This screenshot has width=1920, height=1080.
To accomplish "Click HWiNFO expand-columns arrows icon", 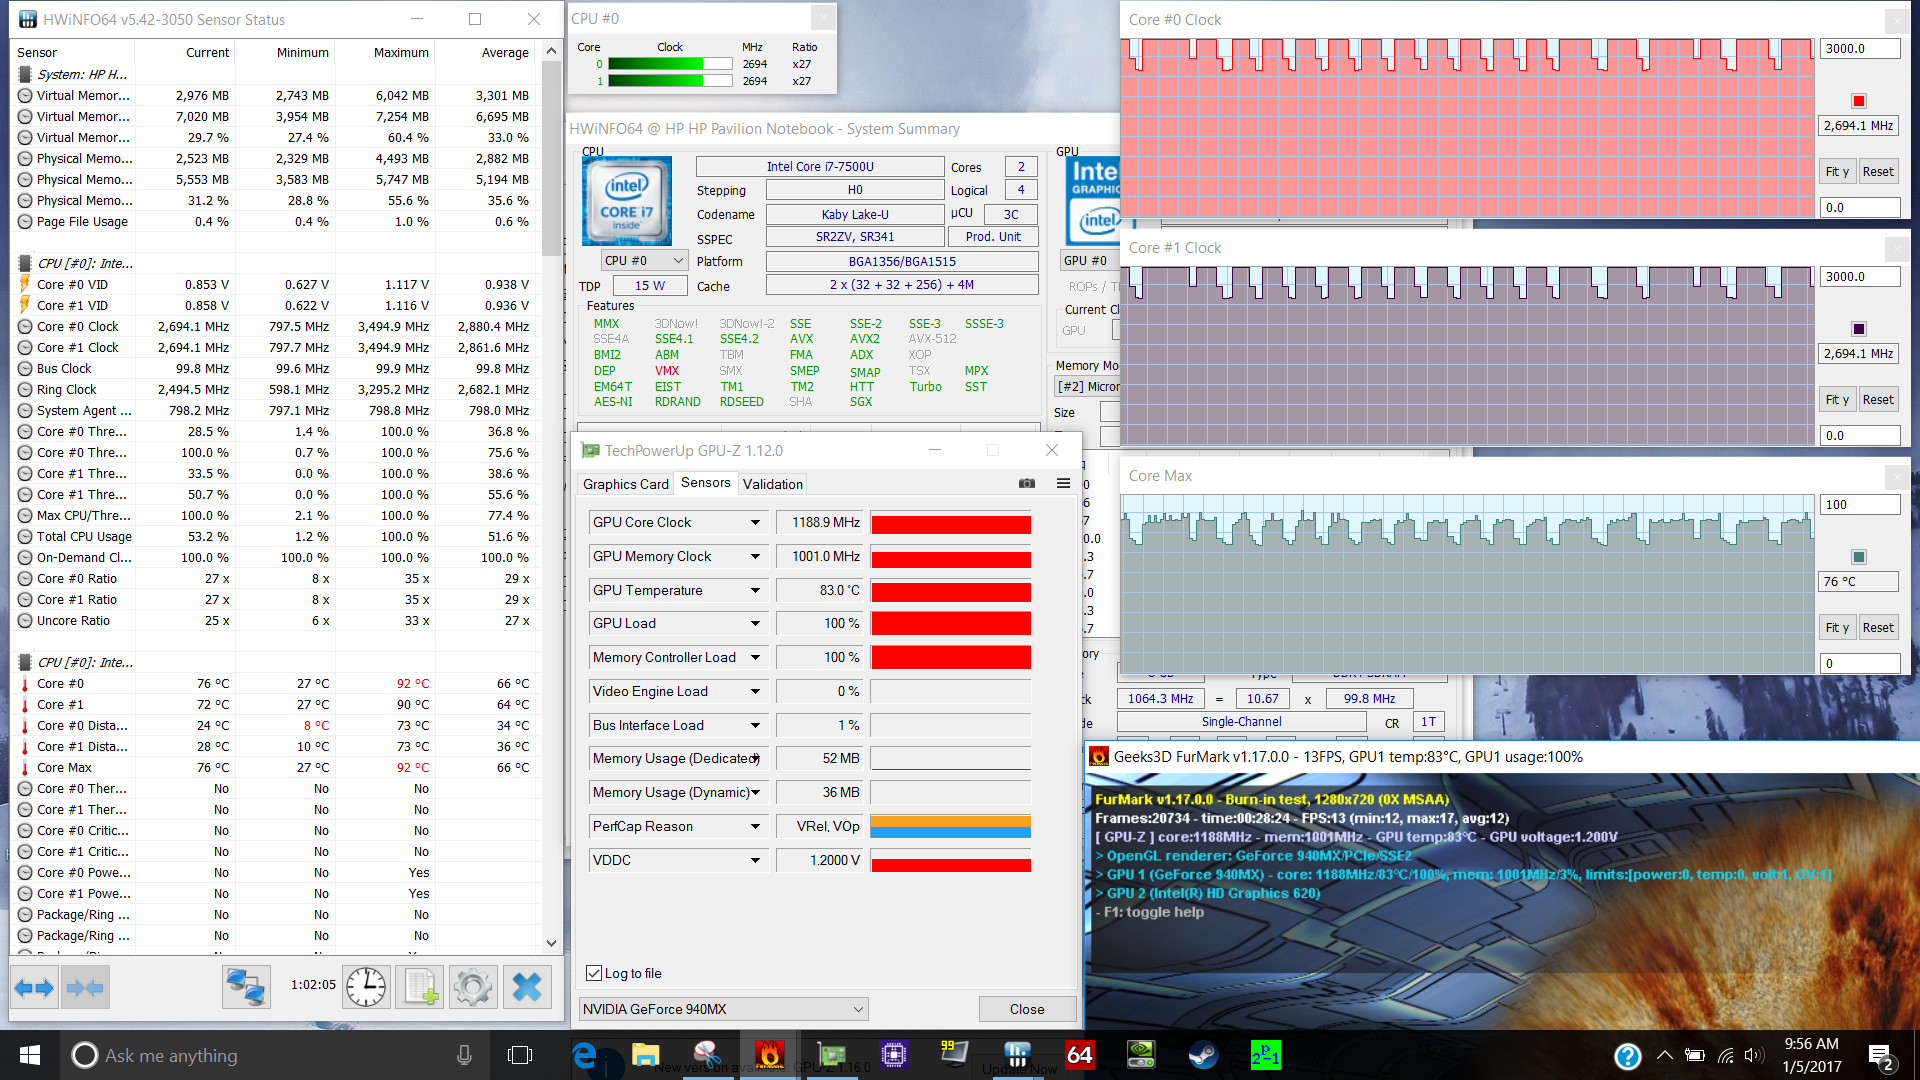I will [35, 988].
